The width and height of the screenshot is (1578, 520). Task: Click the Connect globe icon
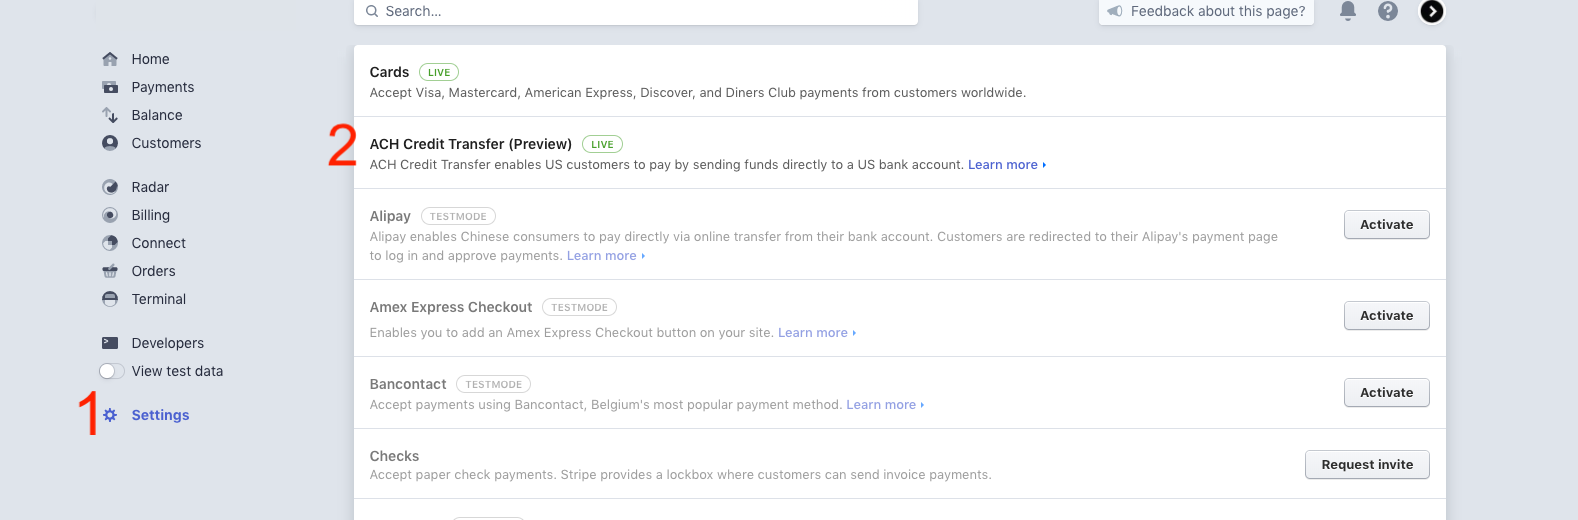110,243
